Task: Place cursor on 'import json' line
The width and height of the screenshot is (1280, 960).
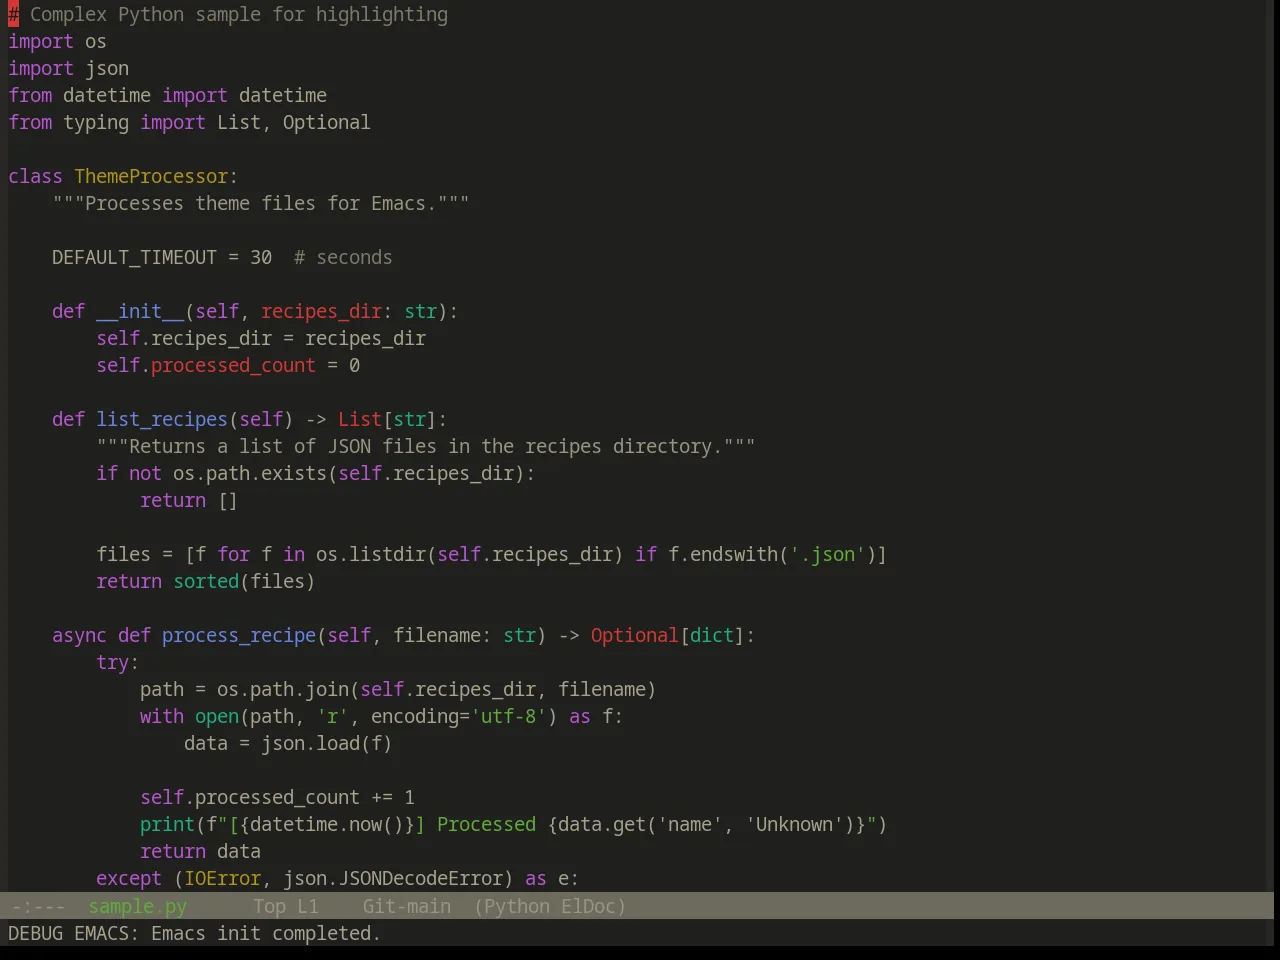Action: pos(68,68)
